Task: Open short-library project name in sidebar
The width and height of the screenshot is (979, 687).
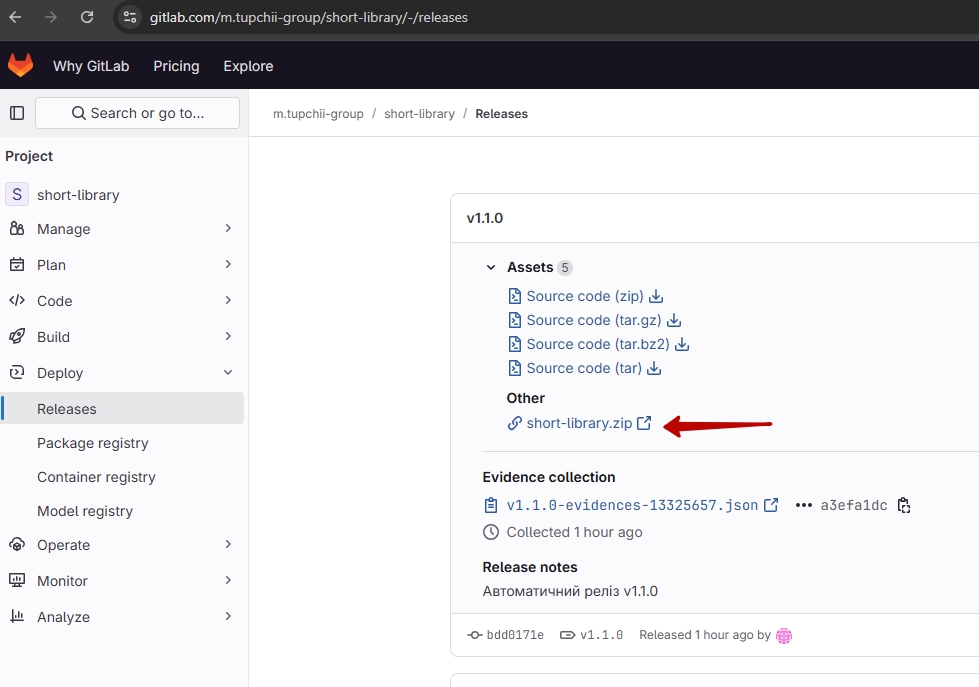Action: pos(78,195)
